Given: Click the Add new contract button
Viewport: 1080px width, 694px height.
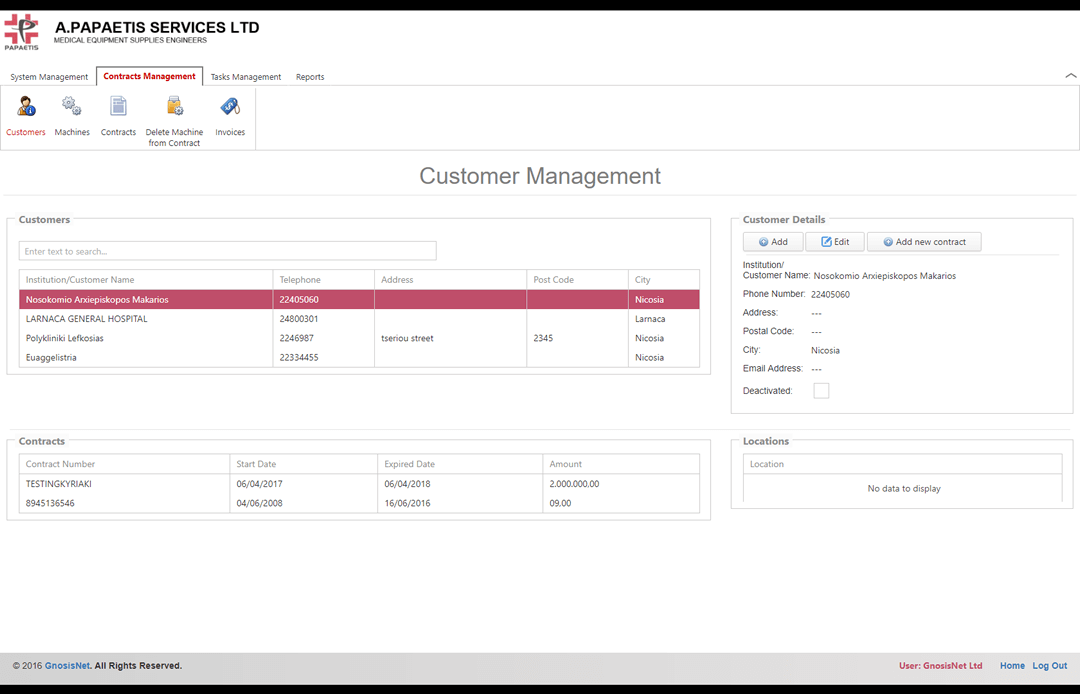Looking at the screenshot, I should coord(924,242).
